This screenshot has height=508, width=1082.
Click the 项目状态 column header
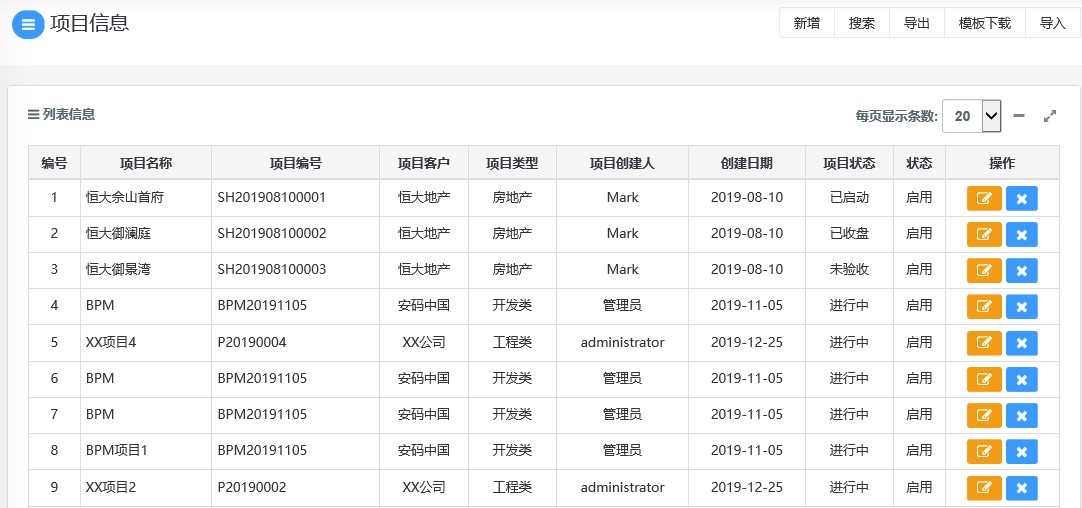849,163
